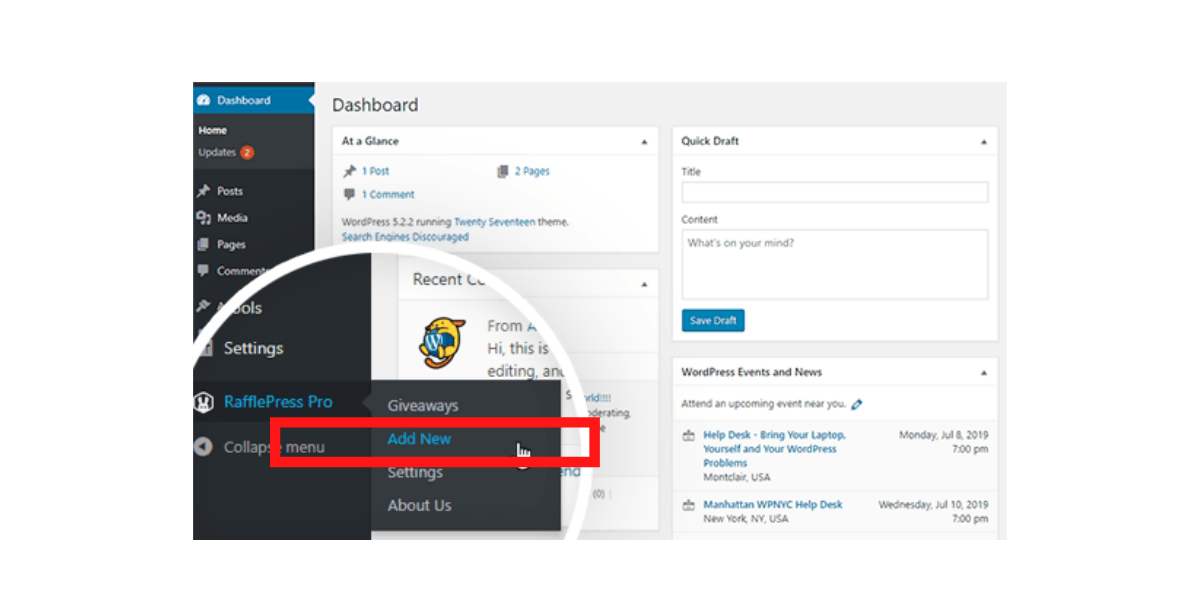
Task: Click the RafflePress Pro logo icon
Action: pos(204,402)
